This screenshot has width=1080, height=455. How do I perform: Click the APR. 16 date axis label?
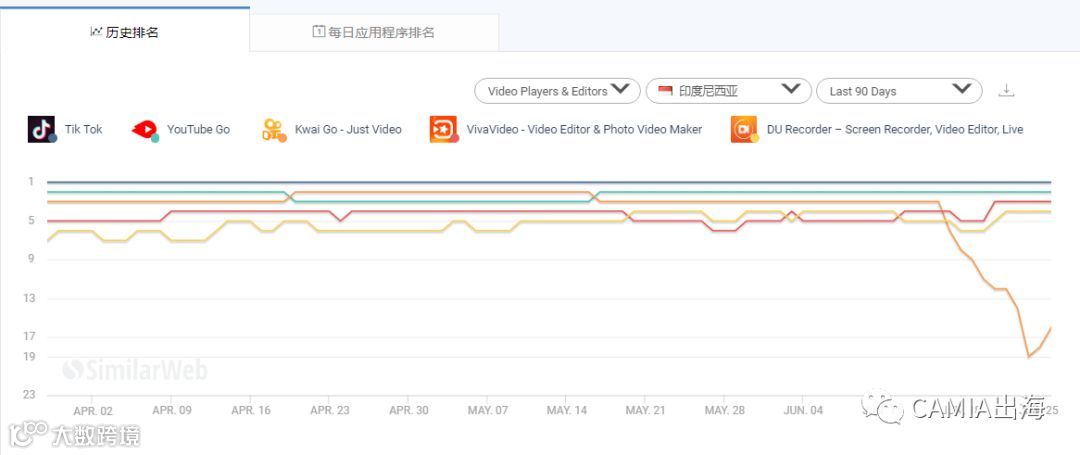point(251,410)
